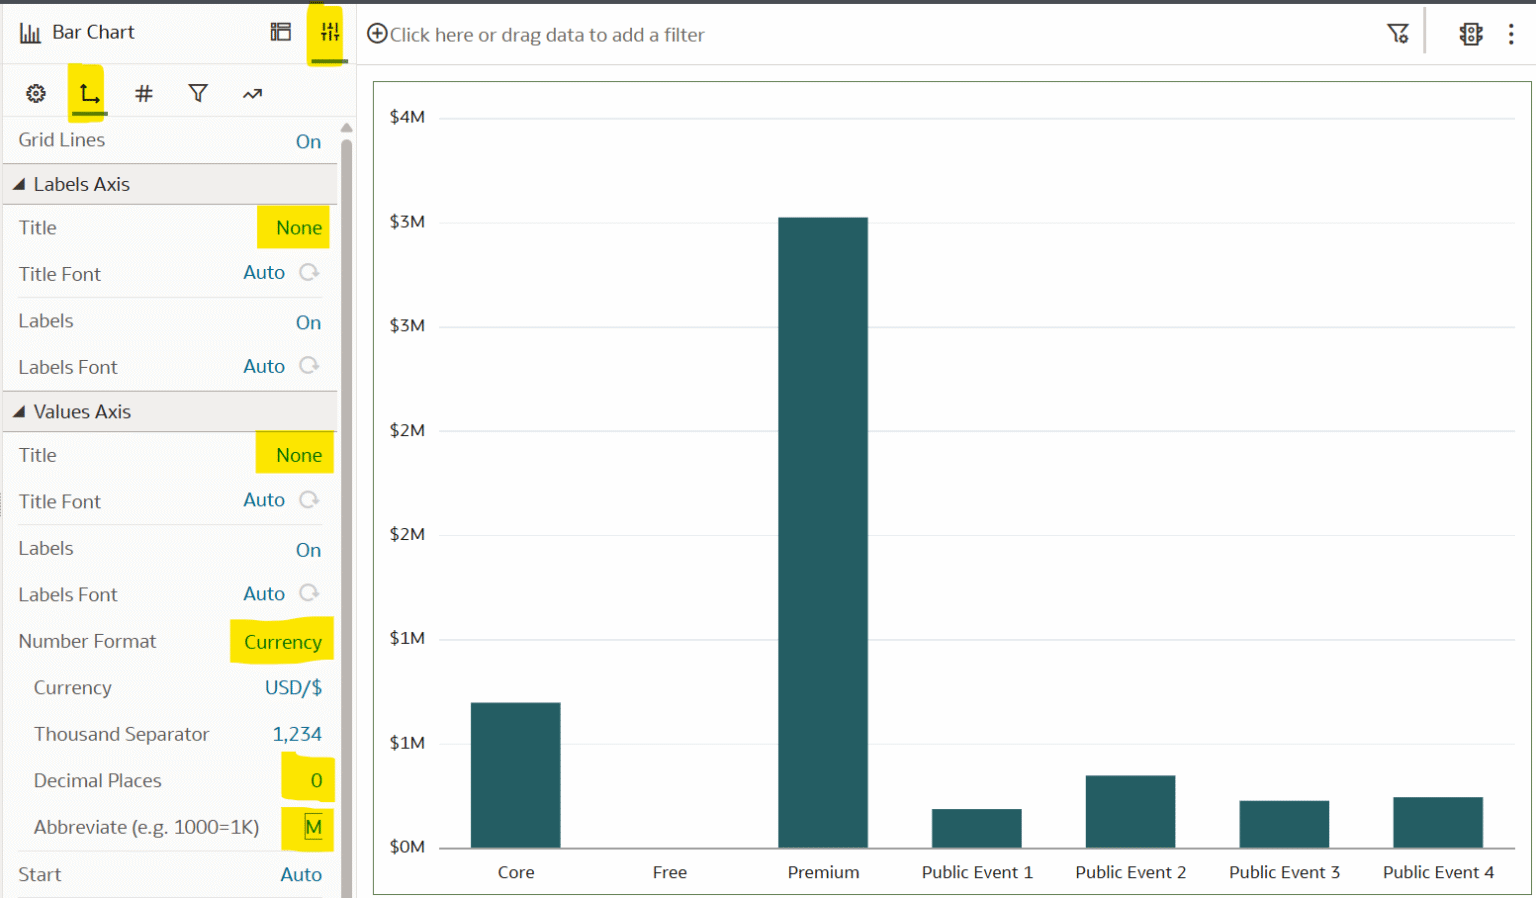Disable Labels under Values Axis
1536x898 pixels.
pos(308,549)
